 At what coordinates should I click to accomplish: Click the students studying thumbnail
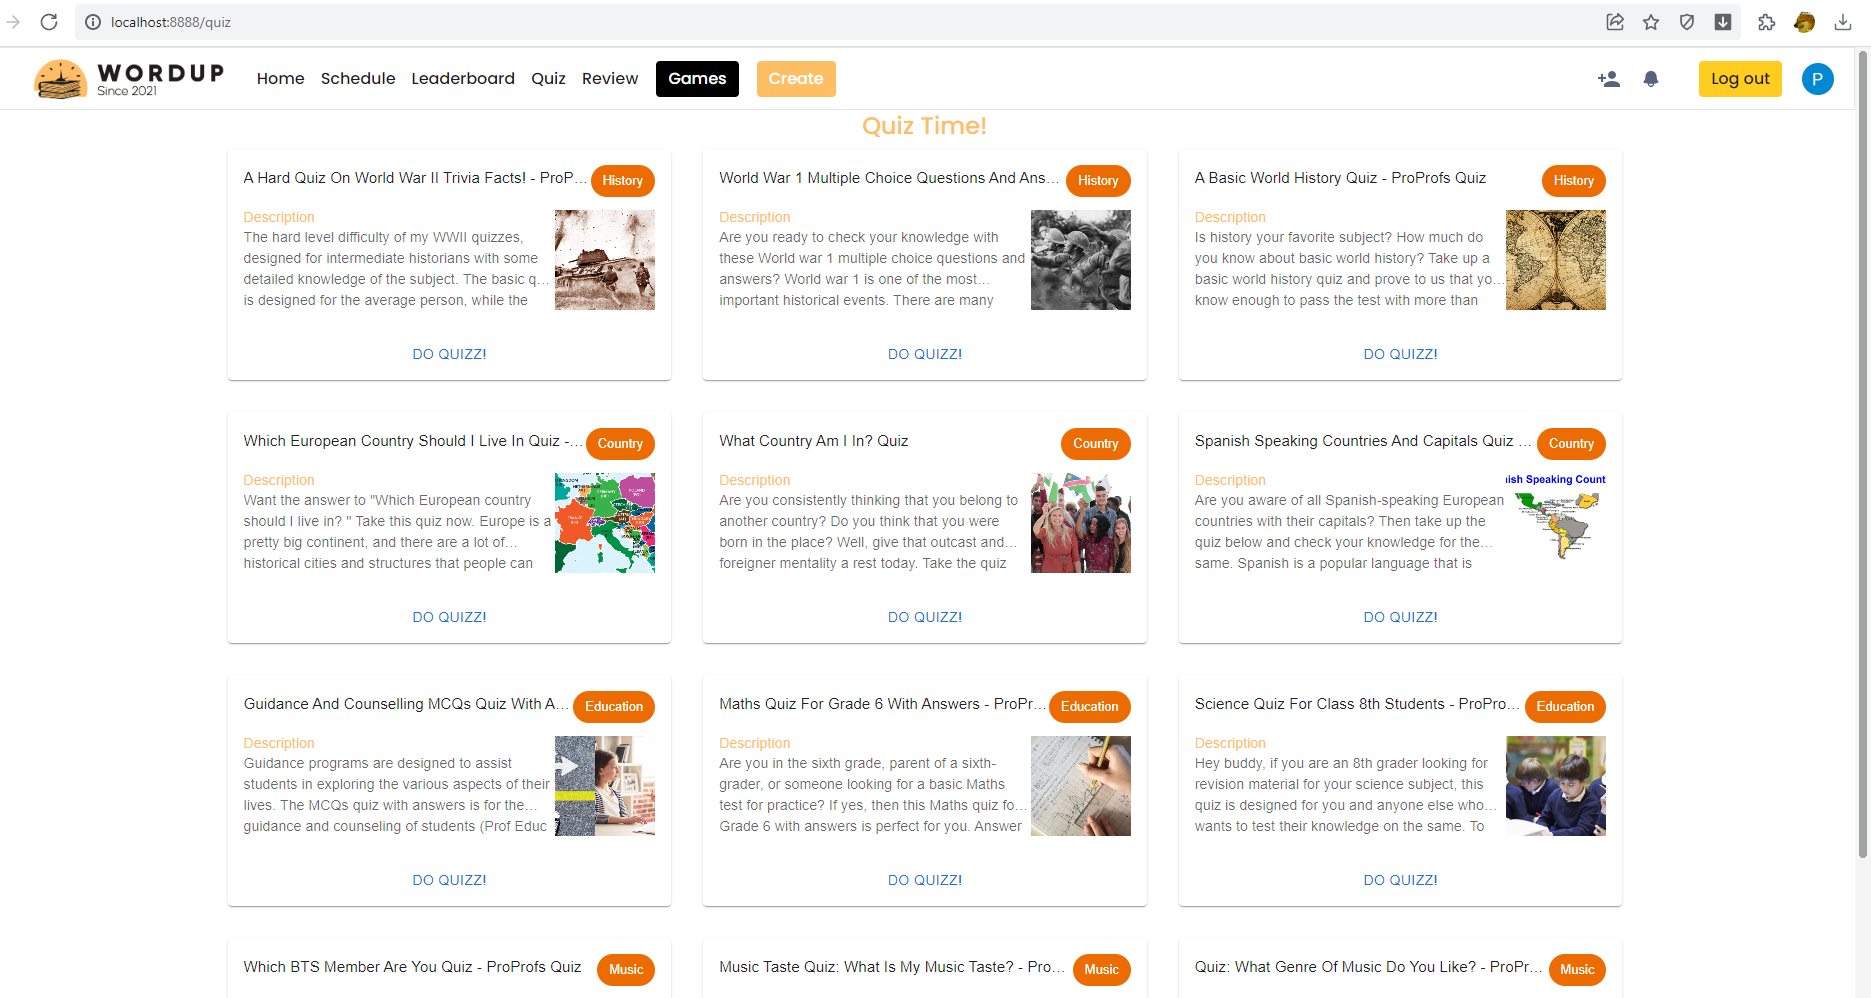point(1556,786)
